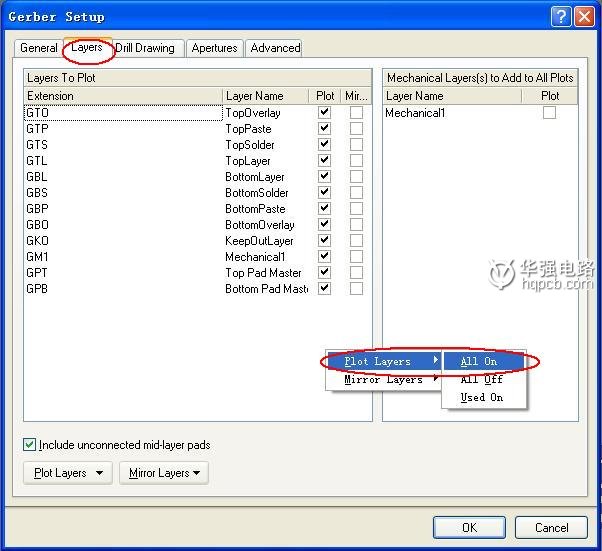Enable Mirror for the TopPaste layer

point(356,129)
